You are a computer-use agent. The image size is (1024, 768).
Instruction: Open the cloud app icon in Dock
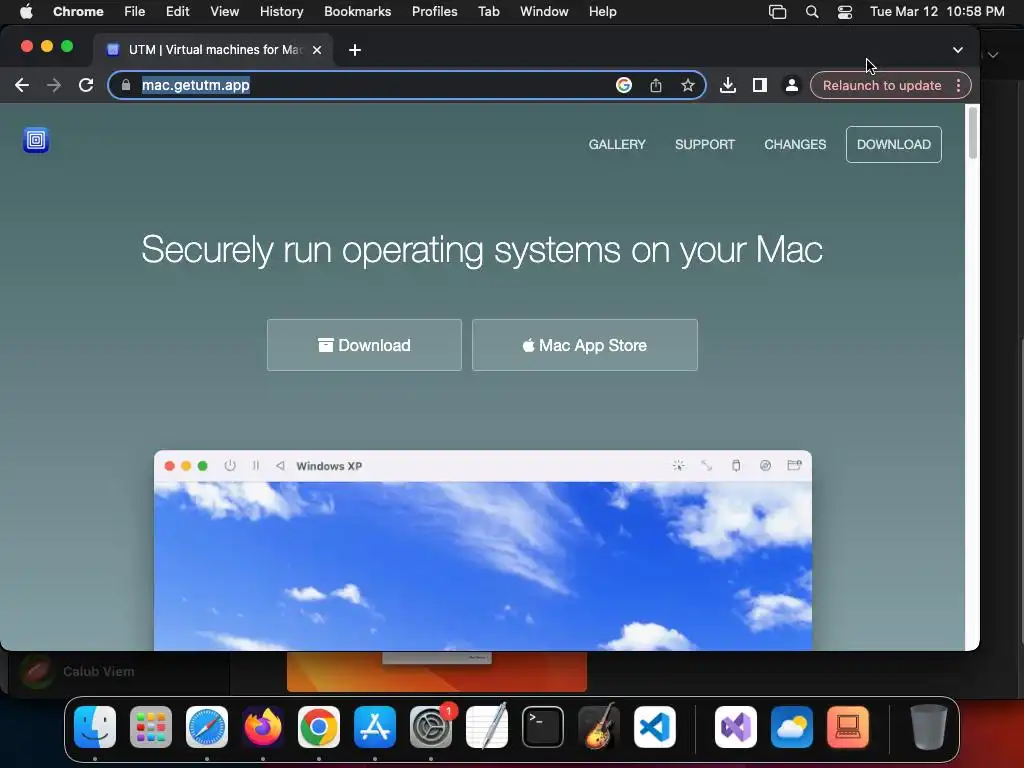pos(792,727)
